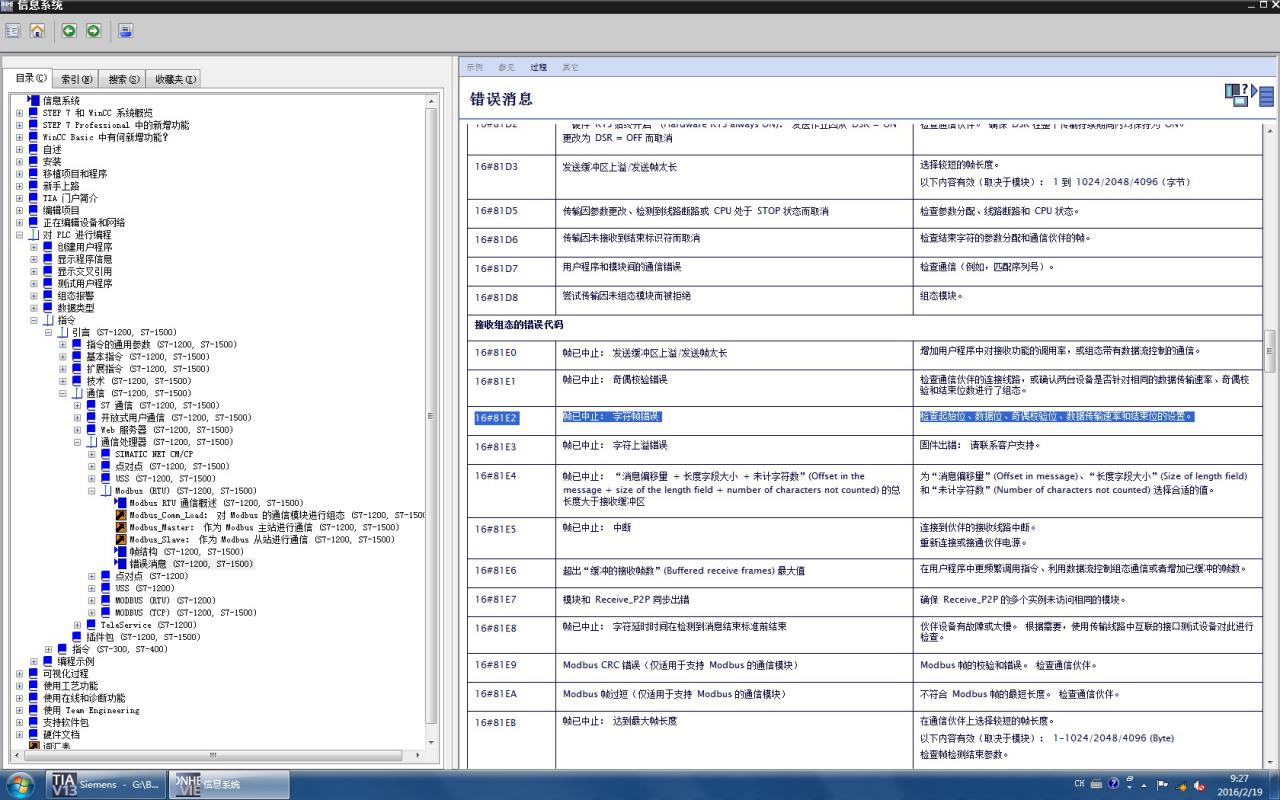Click the help display icon at top right

(x=1237, y=95)
